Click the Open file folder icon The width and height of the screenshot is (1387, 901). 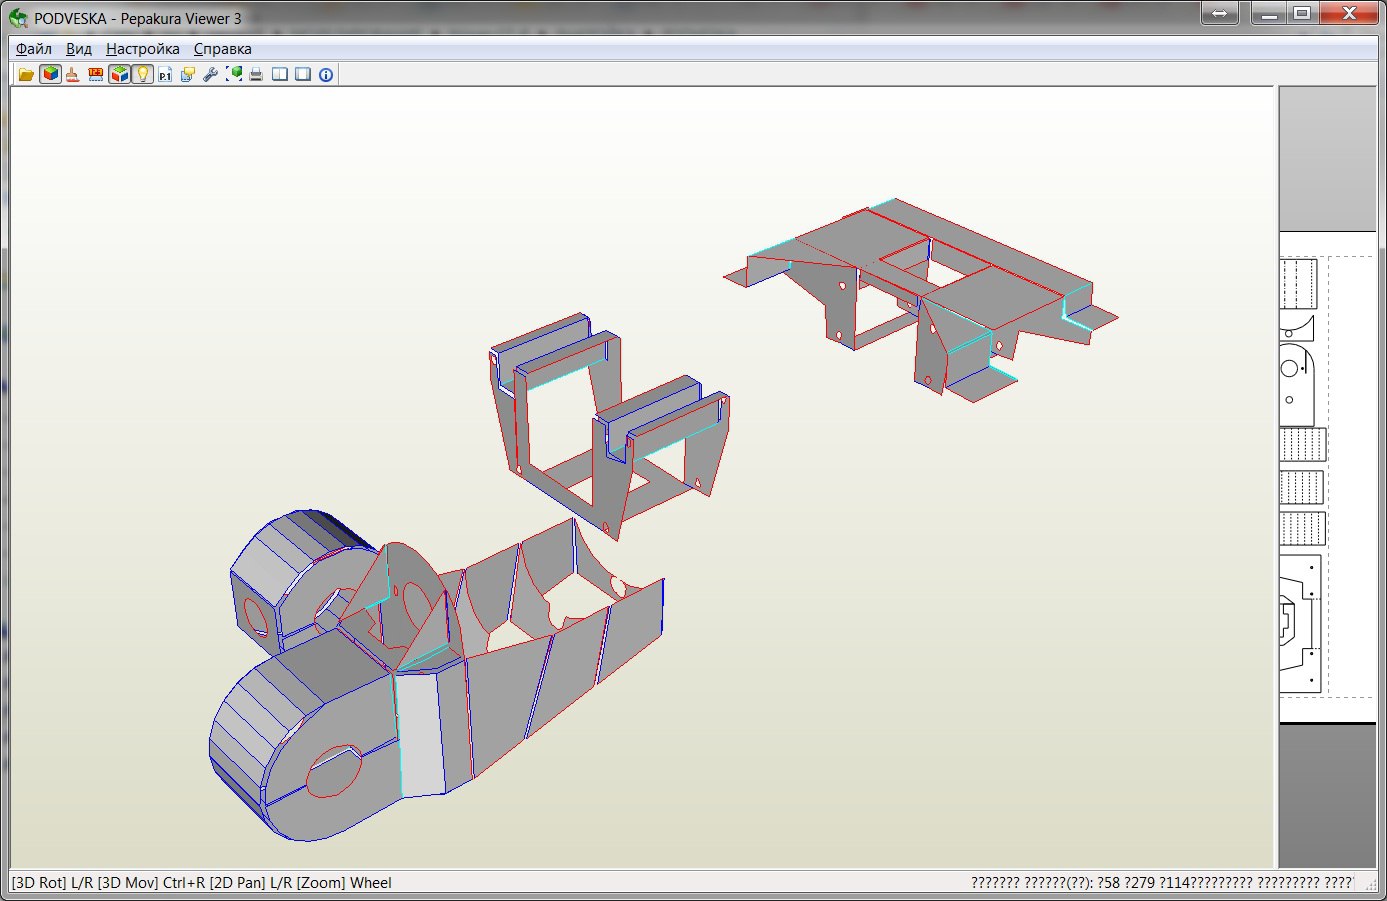[x=26, y=74]
